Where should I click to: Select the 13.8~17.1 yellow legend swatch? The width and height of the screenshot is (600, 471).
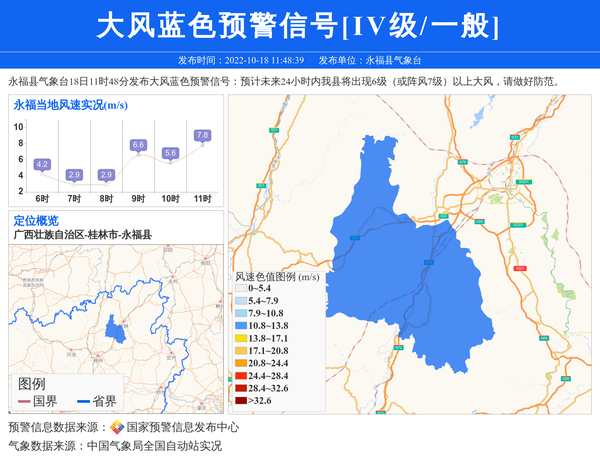tap(241, 339)
